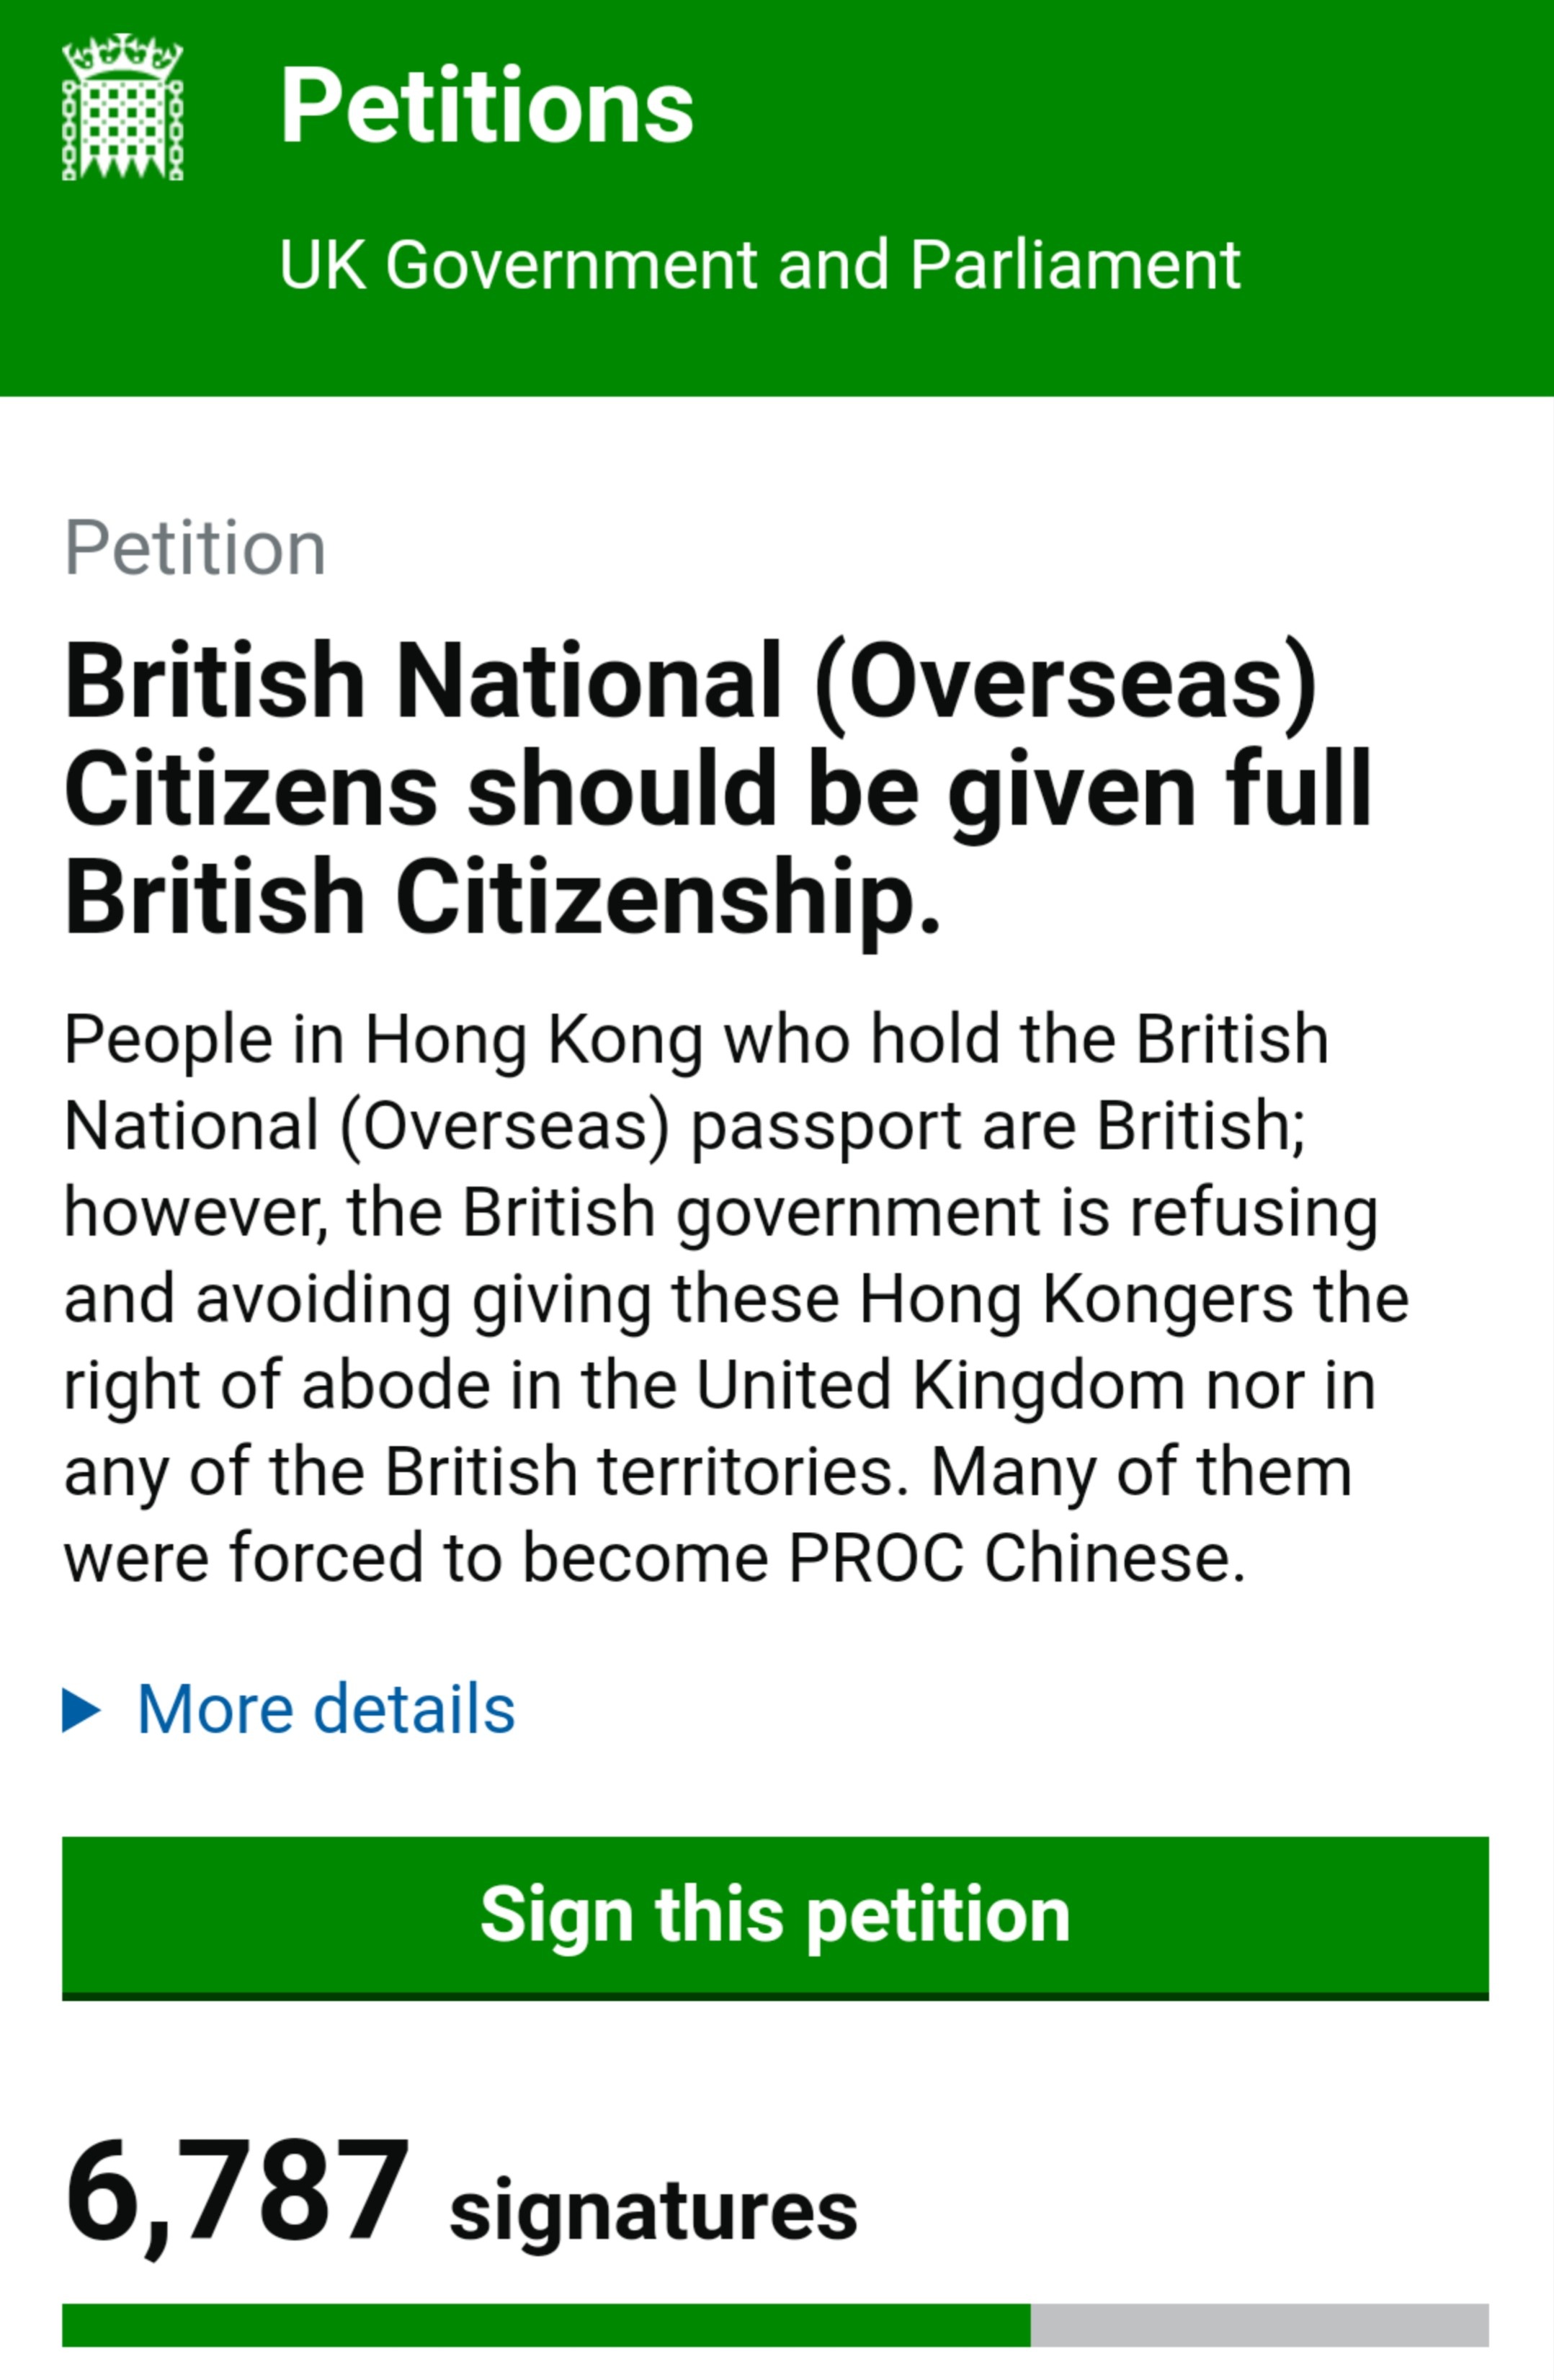Viewport: 1554px width, 2380px height.
Task: Click the sentence ending PROC Chinese.
Action: tap(655, 1559)
